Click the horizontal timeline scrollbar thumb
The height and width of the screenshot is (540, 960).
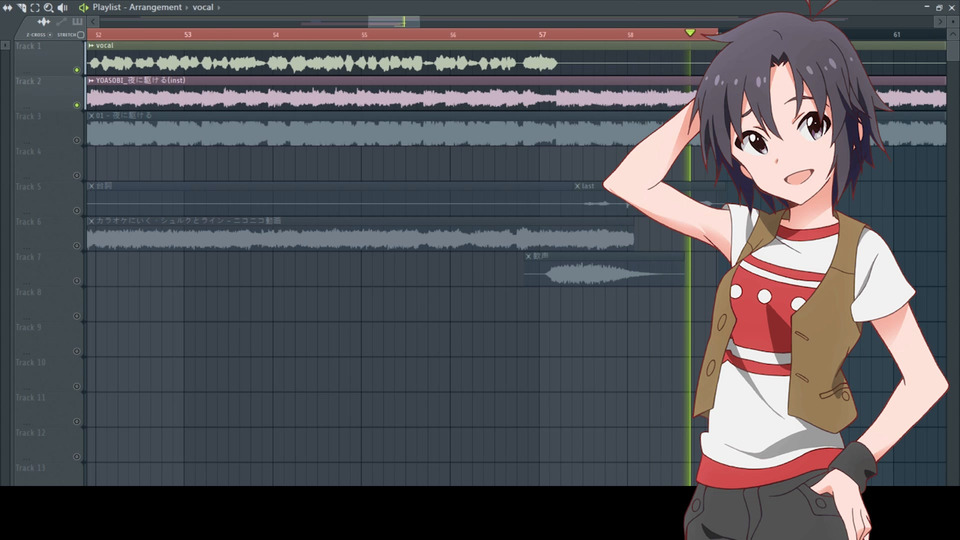[x=394, y=21]
